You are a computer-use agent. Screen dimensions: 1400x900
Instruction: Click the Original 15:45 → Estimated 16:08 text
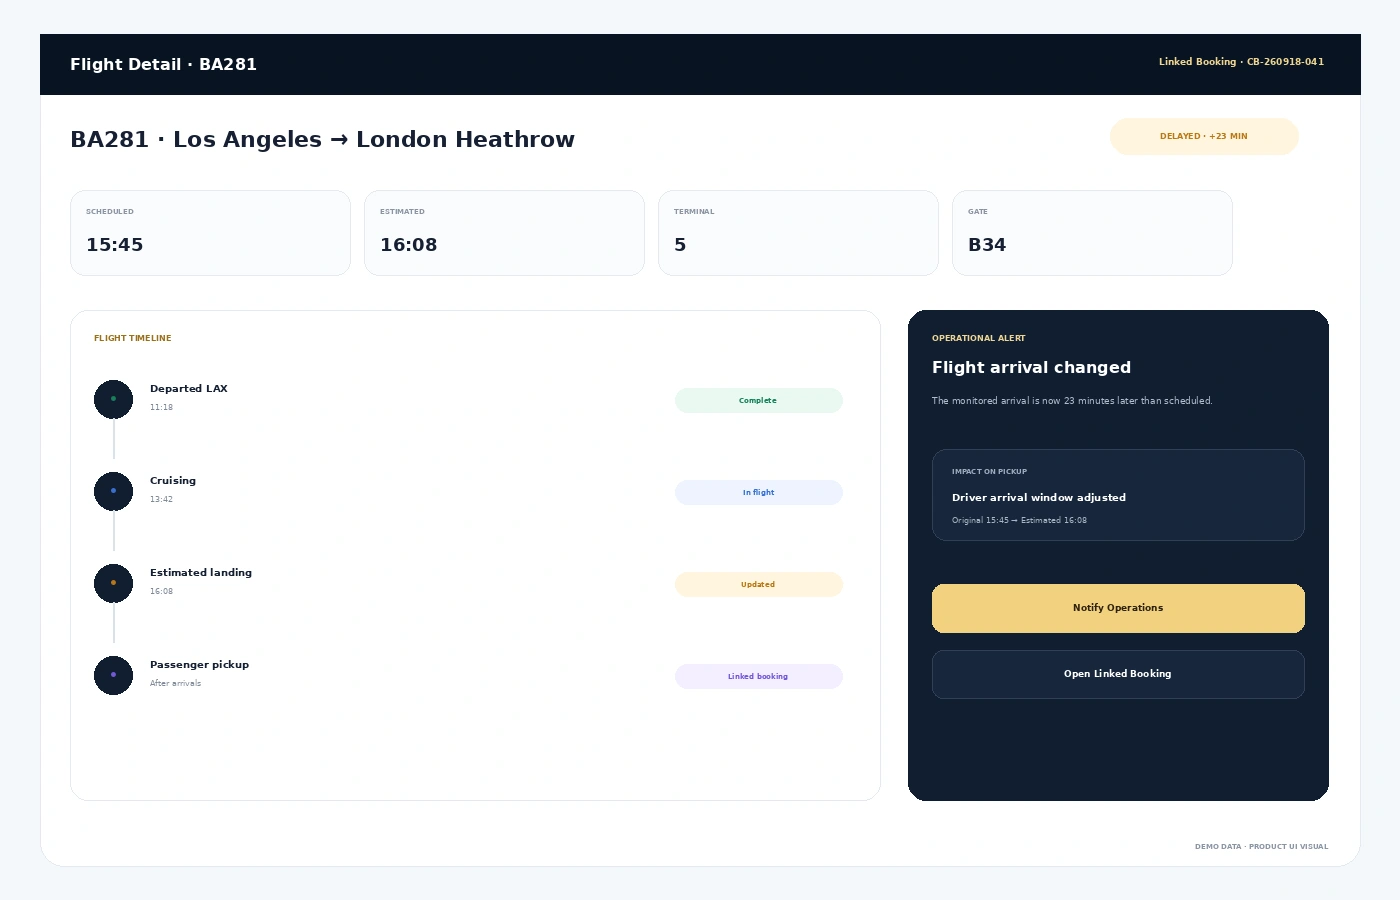[x=1019, y=520]
